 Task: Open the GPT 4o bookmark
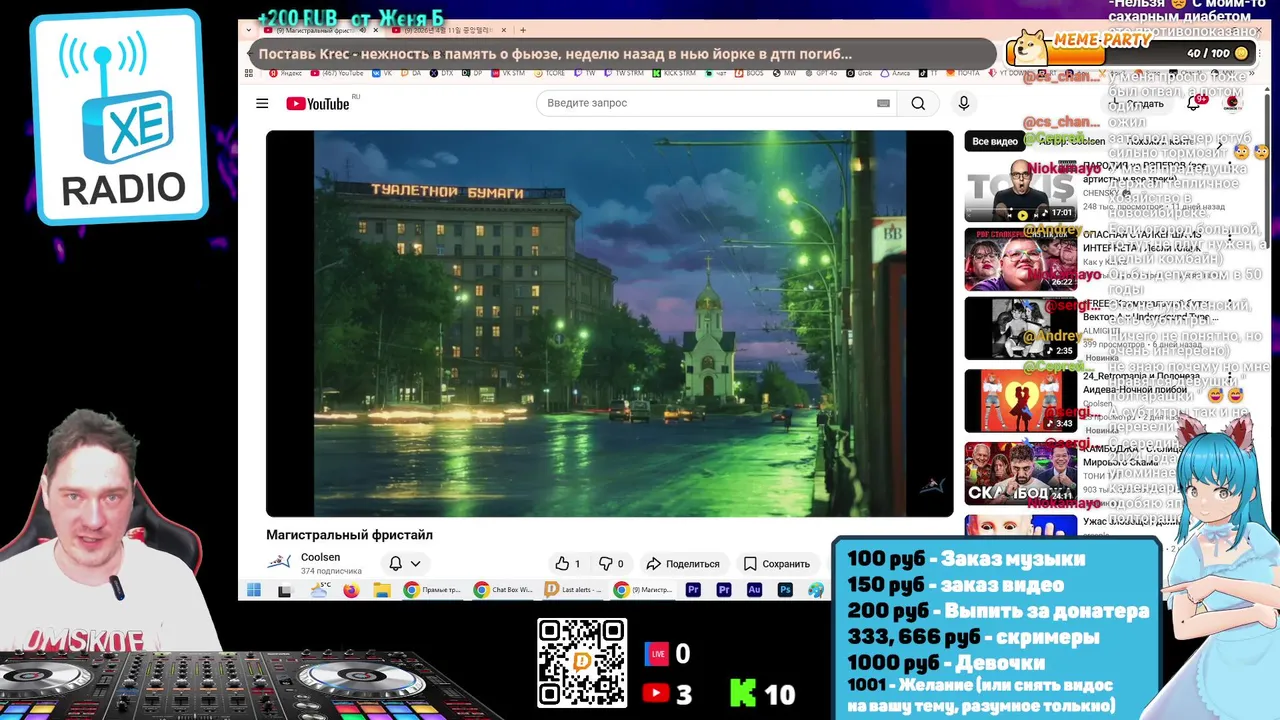coord(821,73)
